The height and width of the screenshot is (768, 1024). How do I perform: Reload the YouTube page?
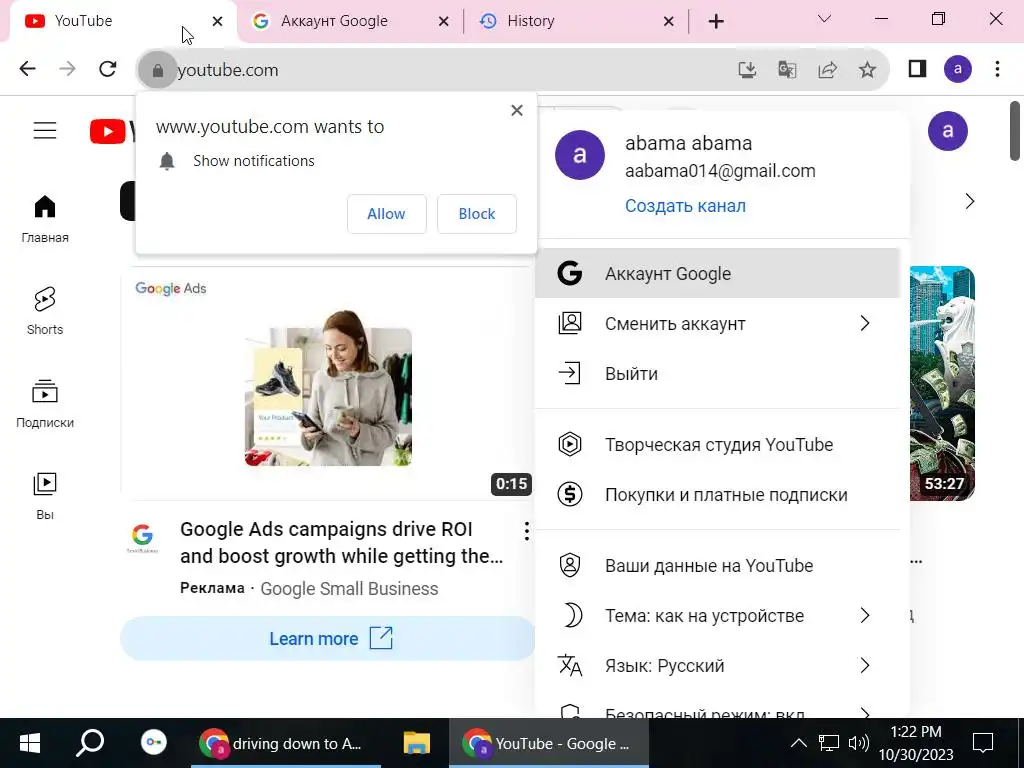pos(108,69)
